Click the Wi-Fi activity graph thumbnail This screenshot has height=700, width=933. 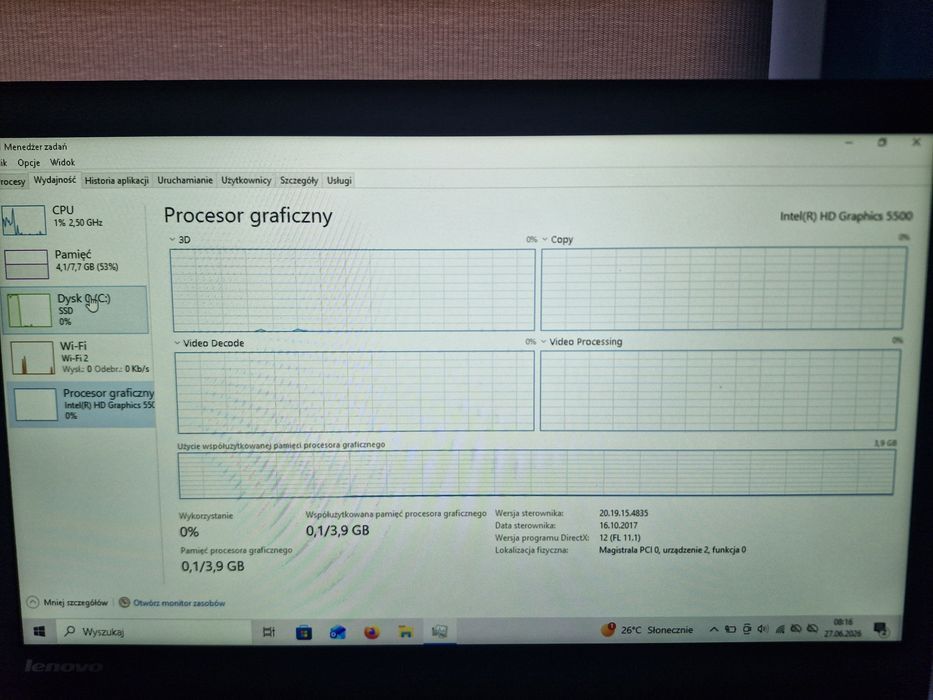click(x=33, y=357)
